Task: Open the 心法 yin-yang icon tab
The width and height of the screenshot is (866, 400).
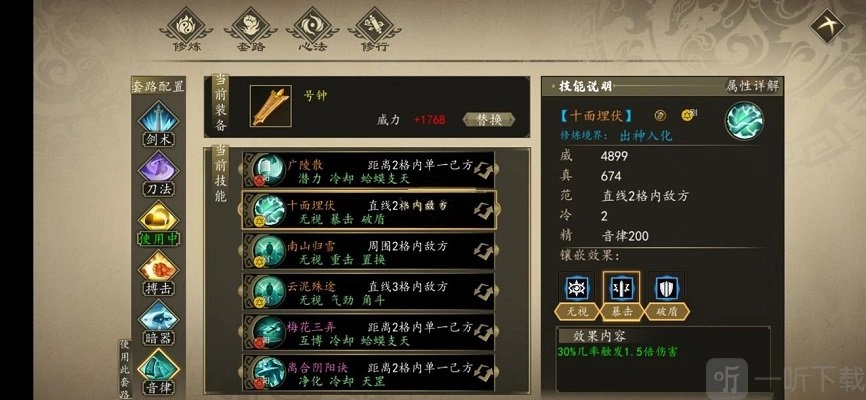Action: (313, 29)
